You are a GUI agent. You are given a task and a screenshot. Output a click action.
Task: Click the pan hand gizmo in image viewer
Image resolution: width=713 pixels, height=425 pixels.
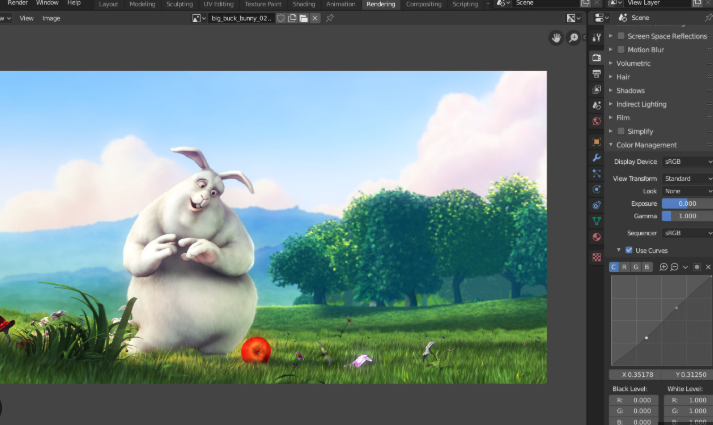[556, 38]
